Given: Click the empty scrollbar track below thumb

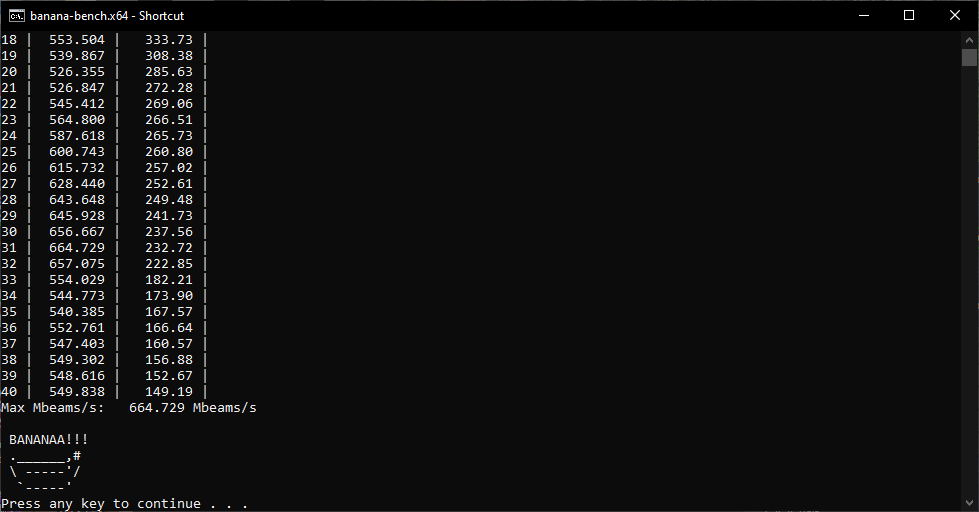Looking at the screenshot, I should pos(969,281).
